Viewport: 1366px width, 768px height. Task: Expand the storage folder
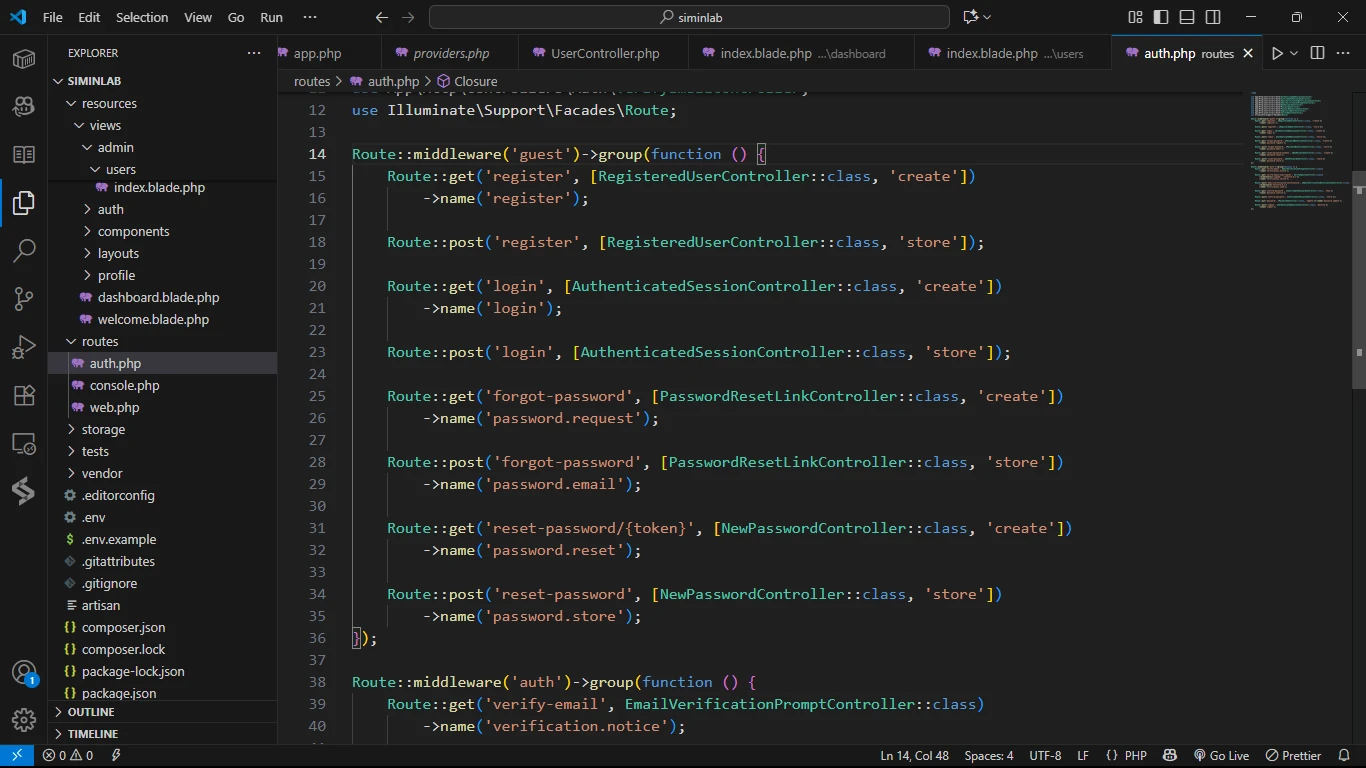click(x=103, y=429)
